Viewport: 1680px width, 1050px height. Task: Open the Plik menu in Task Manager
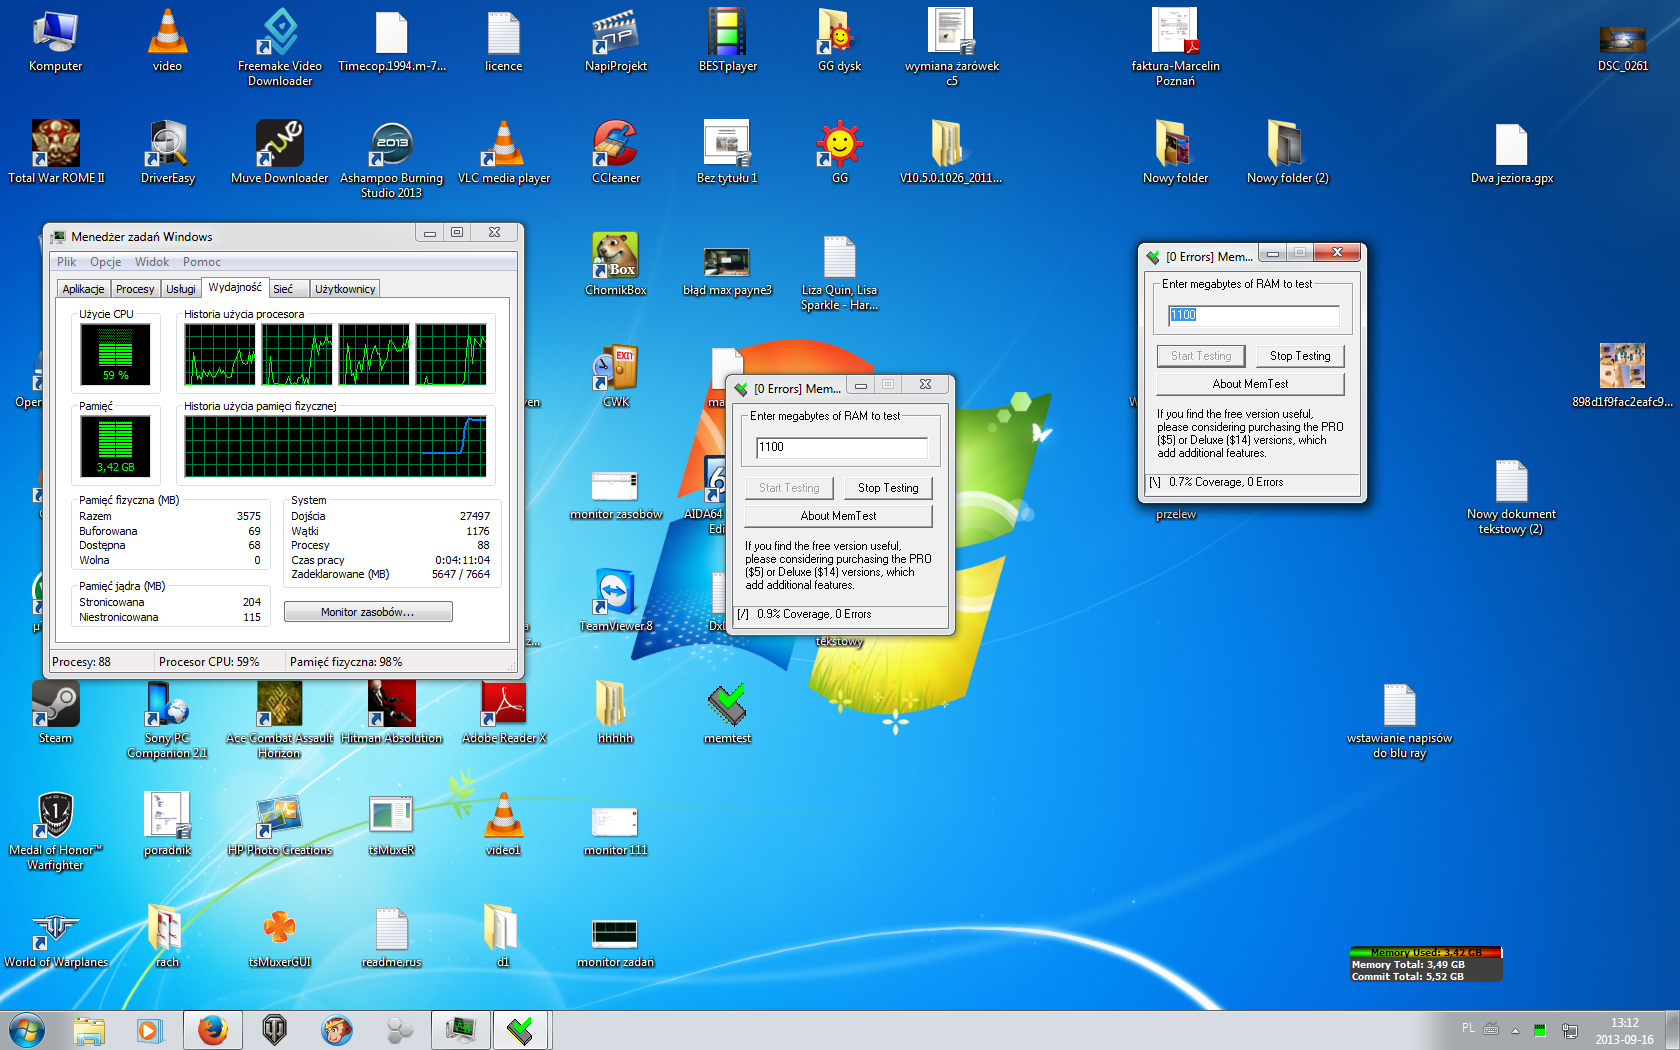point(67,262)
